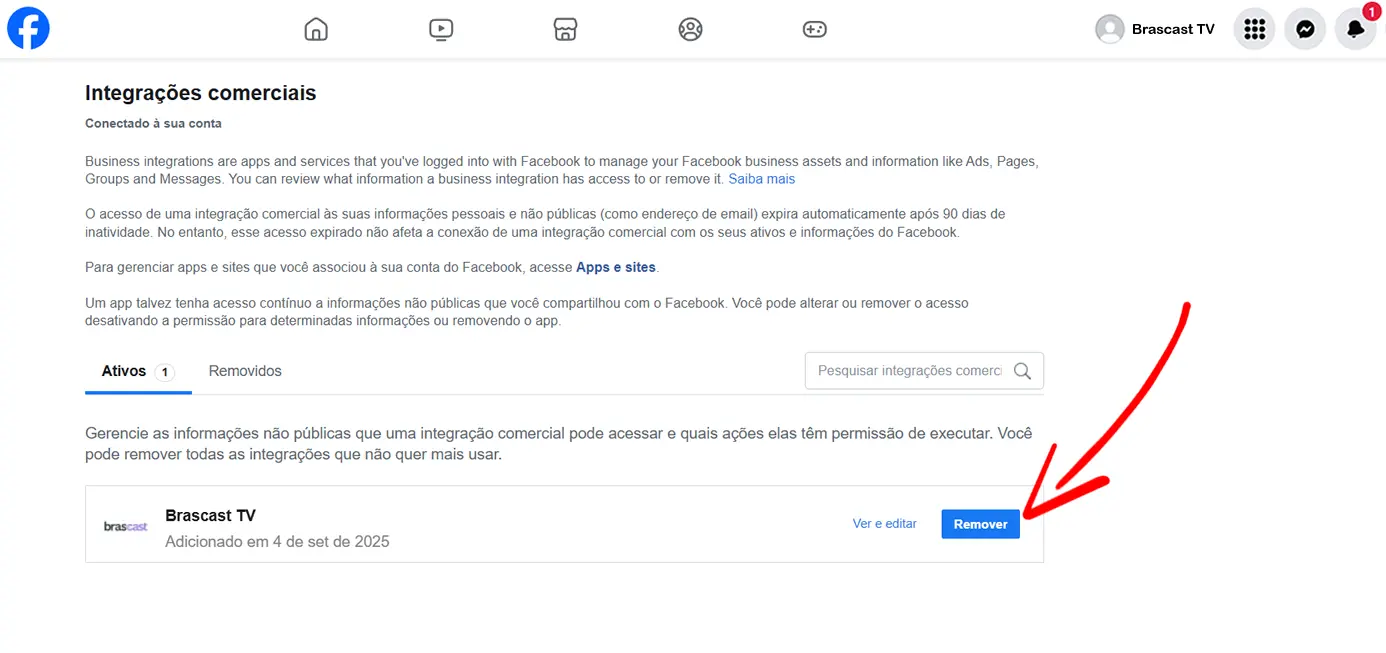Go to the Home feed icon
The height and width of the screenshot is (653, 1386).
click(x=316, y=29)
